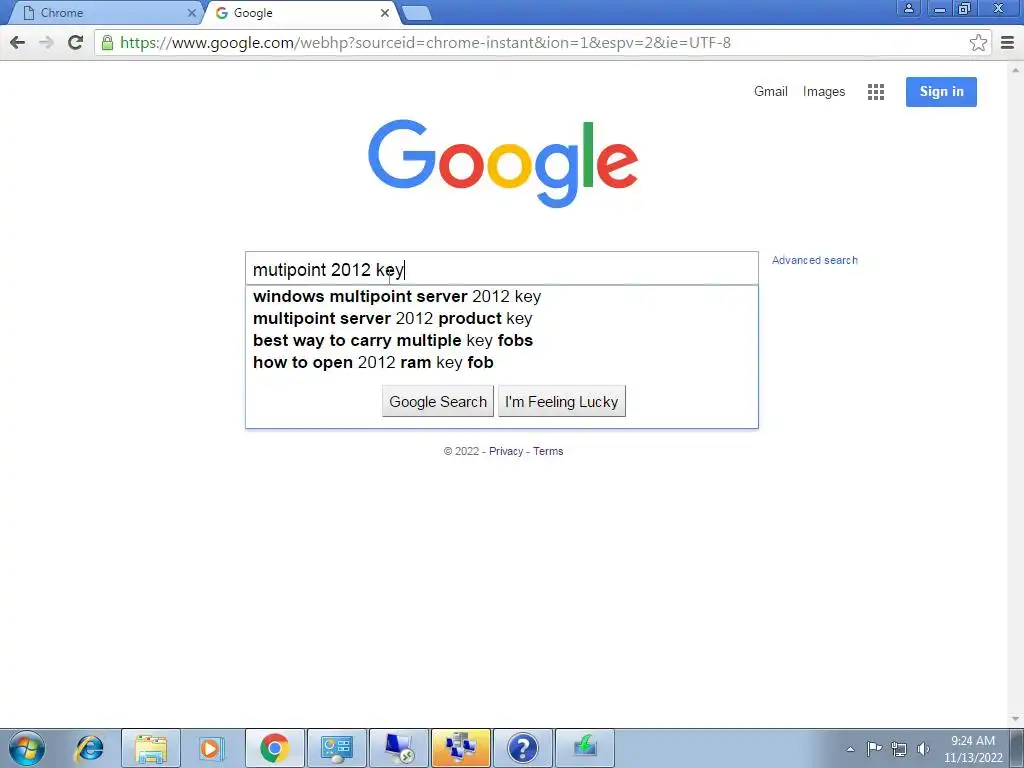1024x768 pixels.
Task: Click the browser Forward arrow
Action: (x=46, y=43)
